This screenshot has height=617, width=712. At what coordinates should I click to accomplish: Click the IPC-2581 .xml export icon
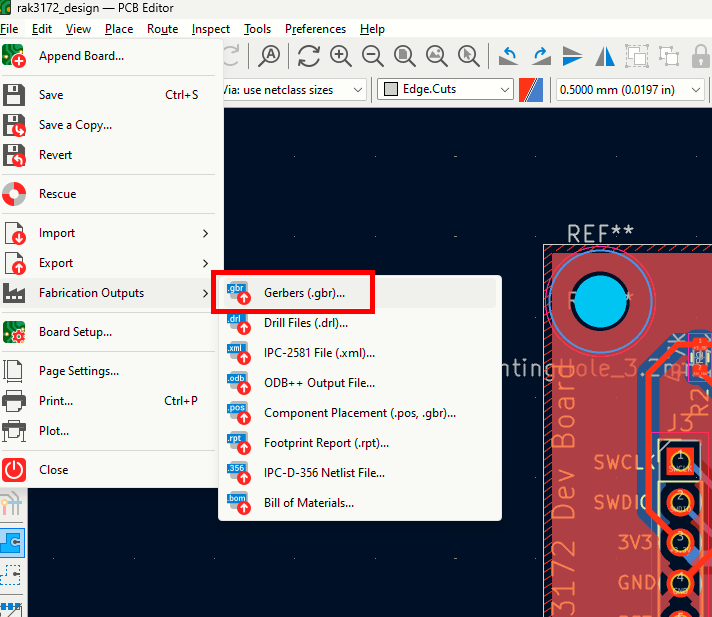pos(238,353)
